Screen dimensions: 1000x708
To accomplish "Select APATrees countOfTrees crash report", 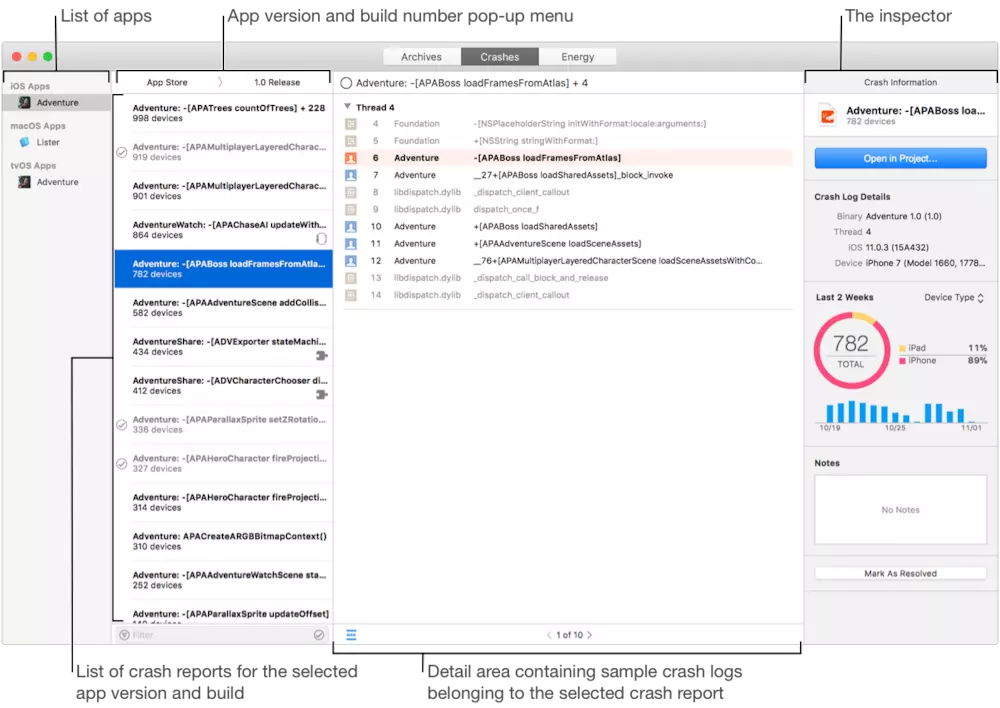I will click(x=224, y=114).
